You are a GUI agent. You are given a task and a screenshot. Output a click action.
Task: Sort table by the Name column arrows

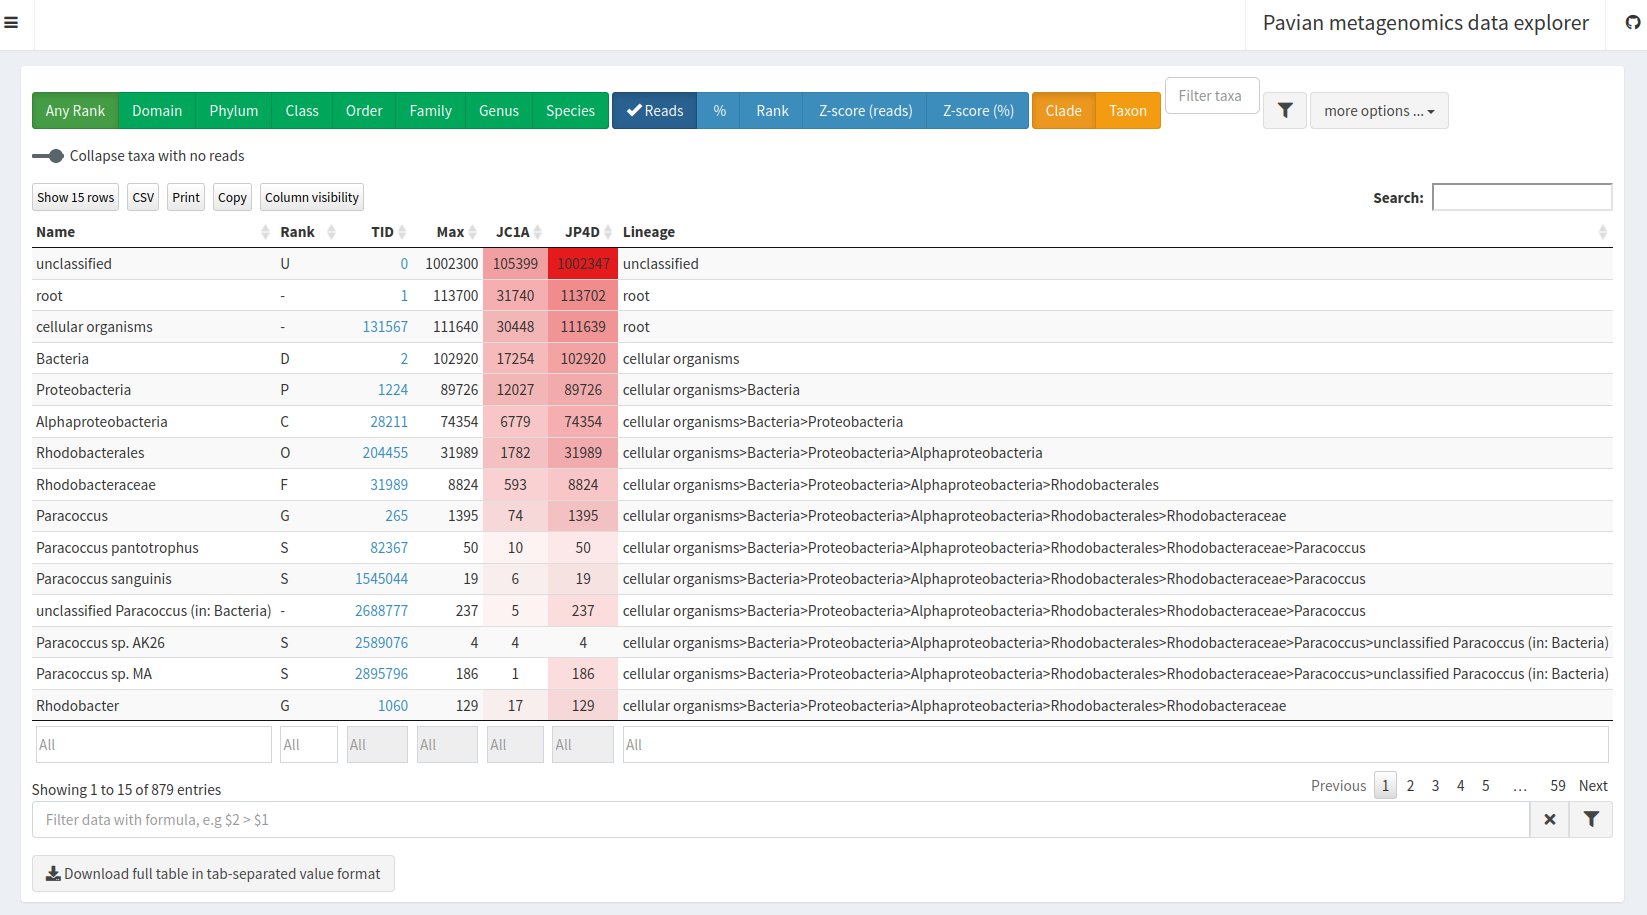coord(265,232)
